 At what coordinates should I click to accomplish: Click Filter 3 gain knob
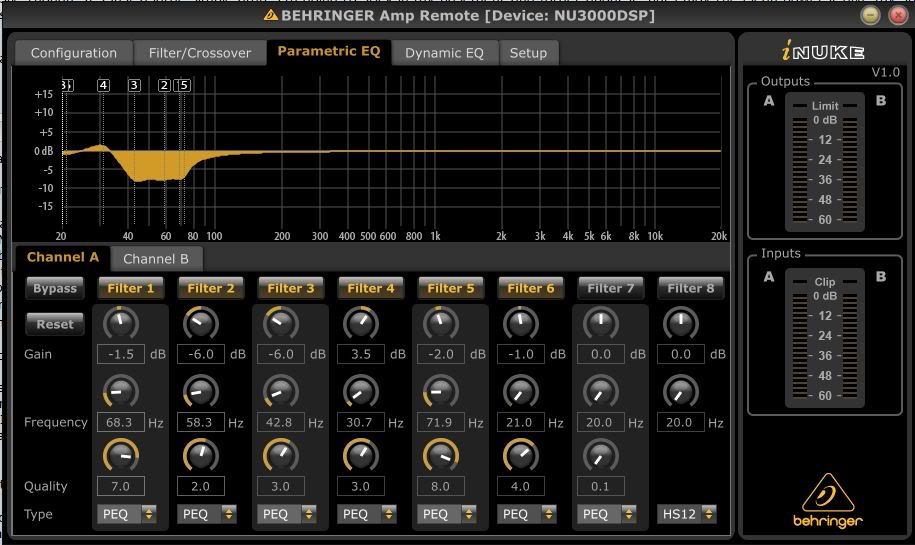coord(281,323)
